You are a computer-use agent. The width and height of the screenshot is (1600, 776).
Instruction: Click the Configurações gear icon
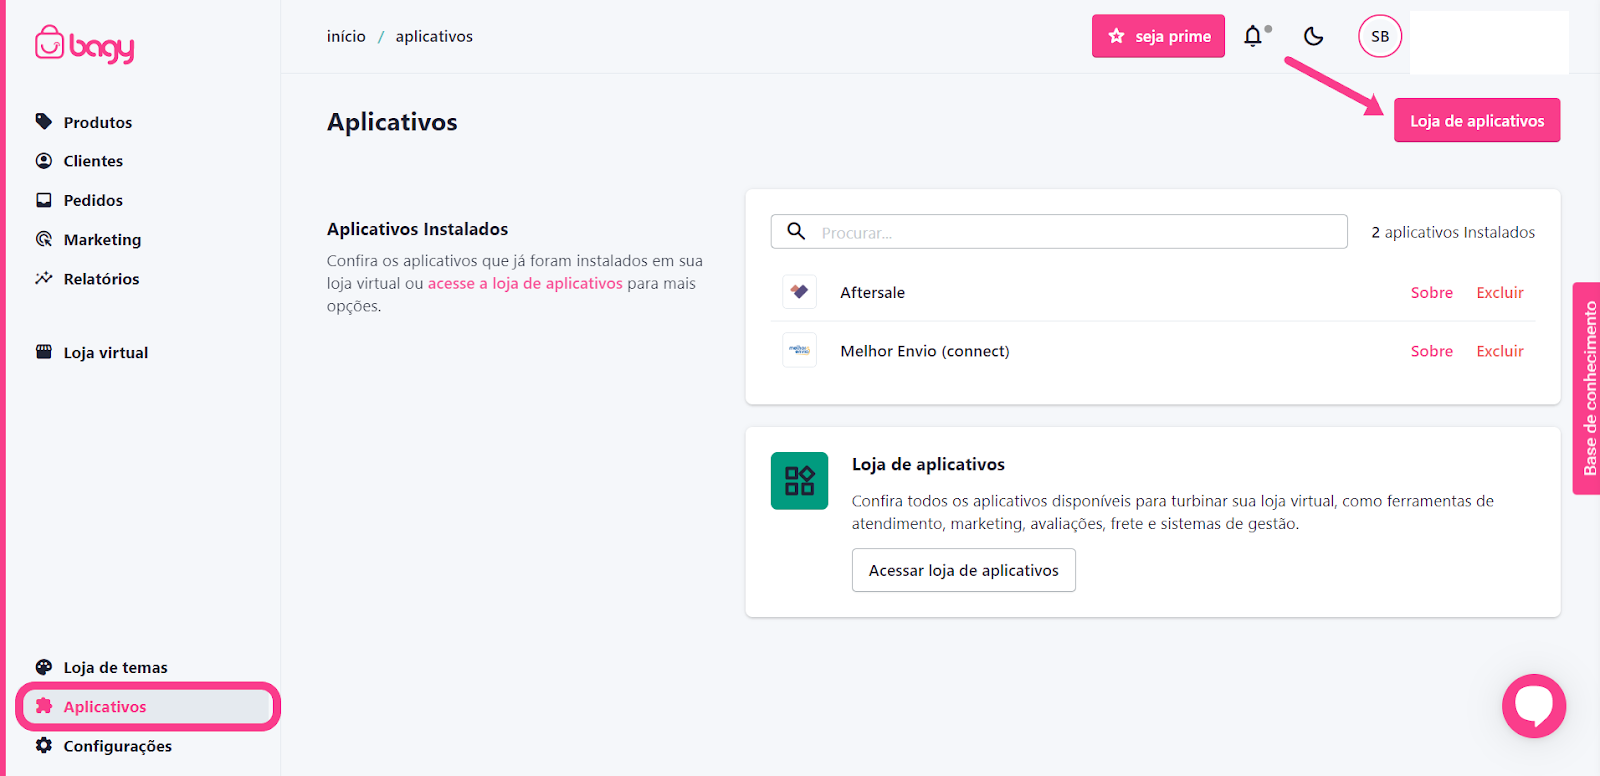pyautogui.click(x=44, y=745)
